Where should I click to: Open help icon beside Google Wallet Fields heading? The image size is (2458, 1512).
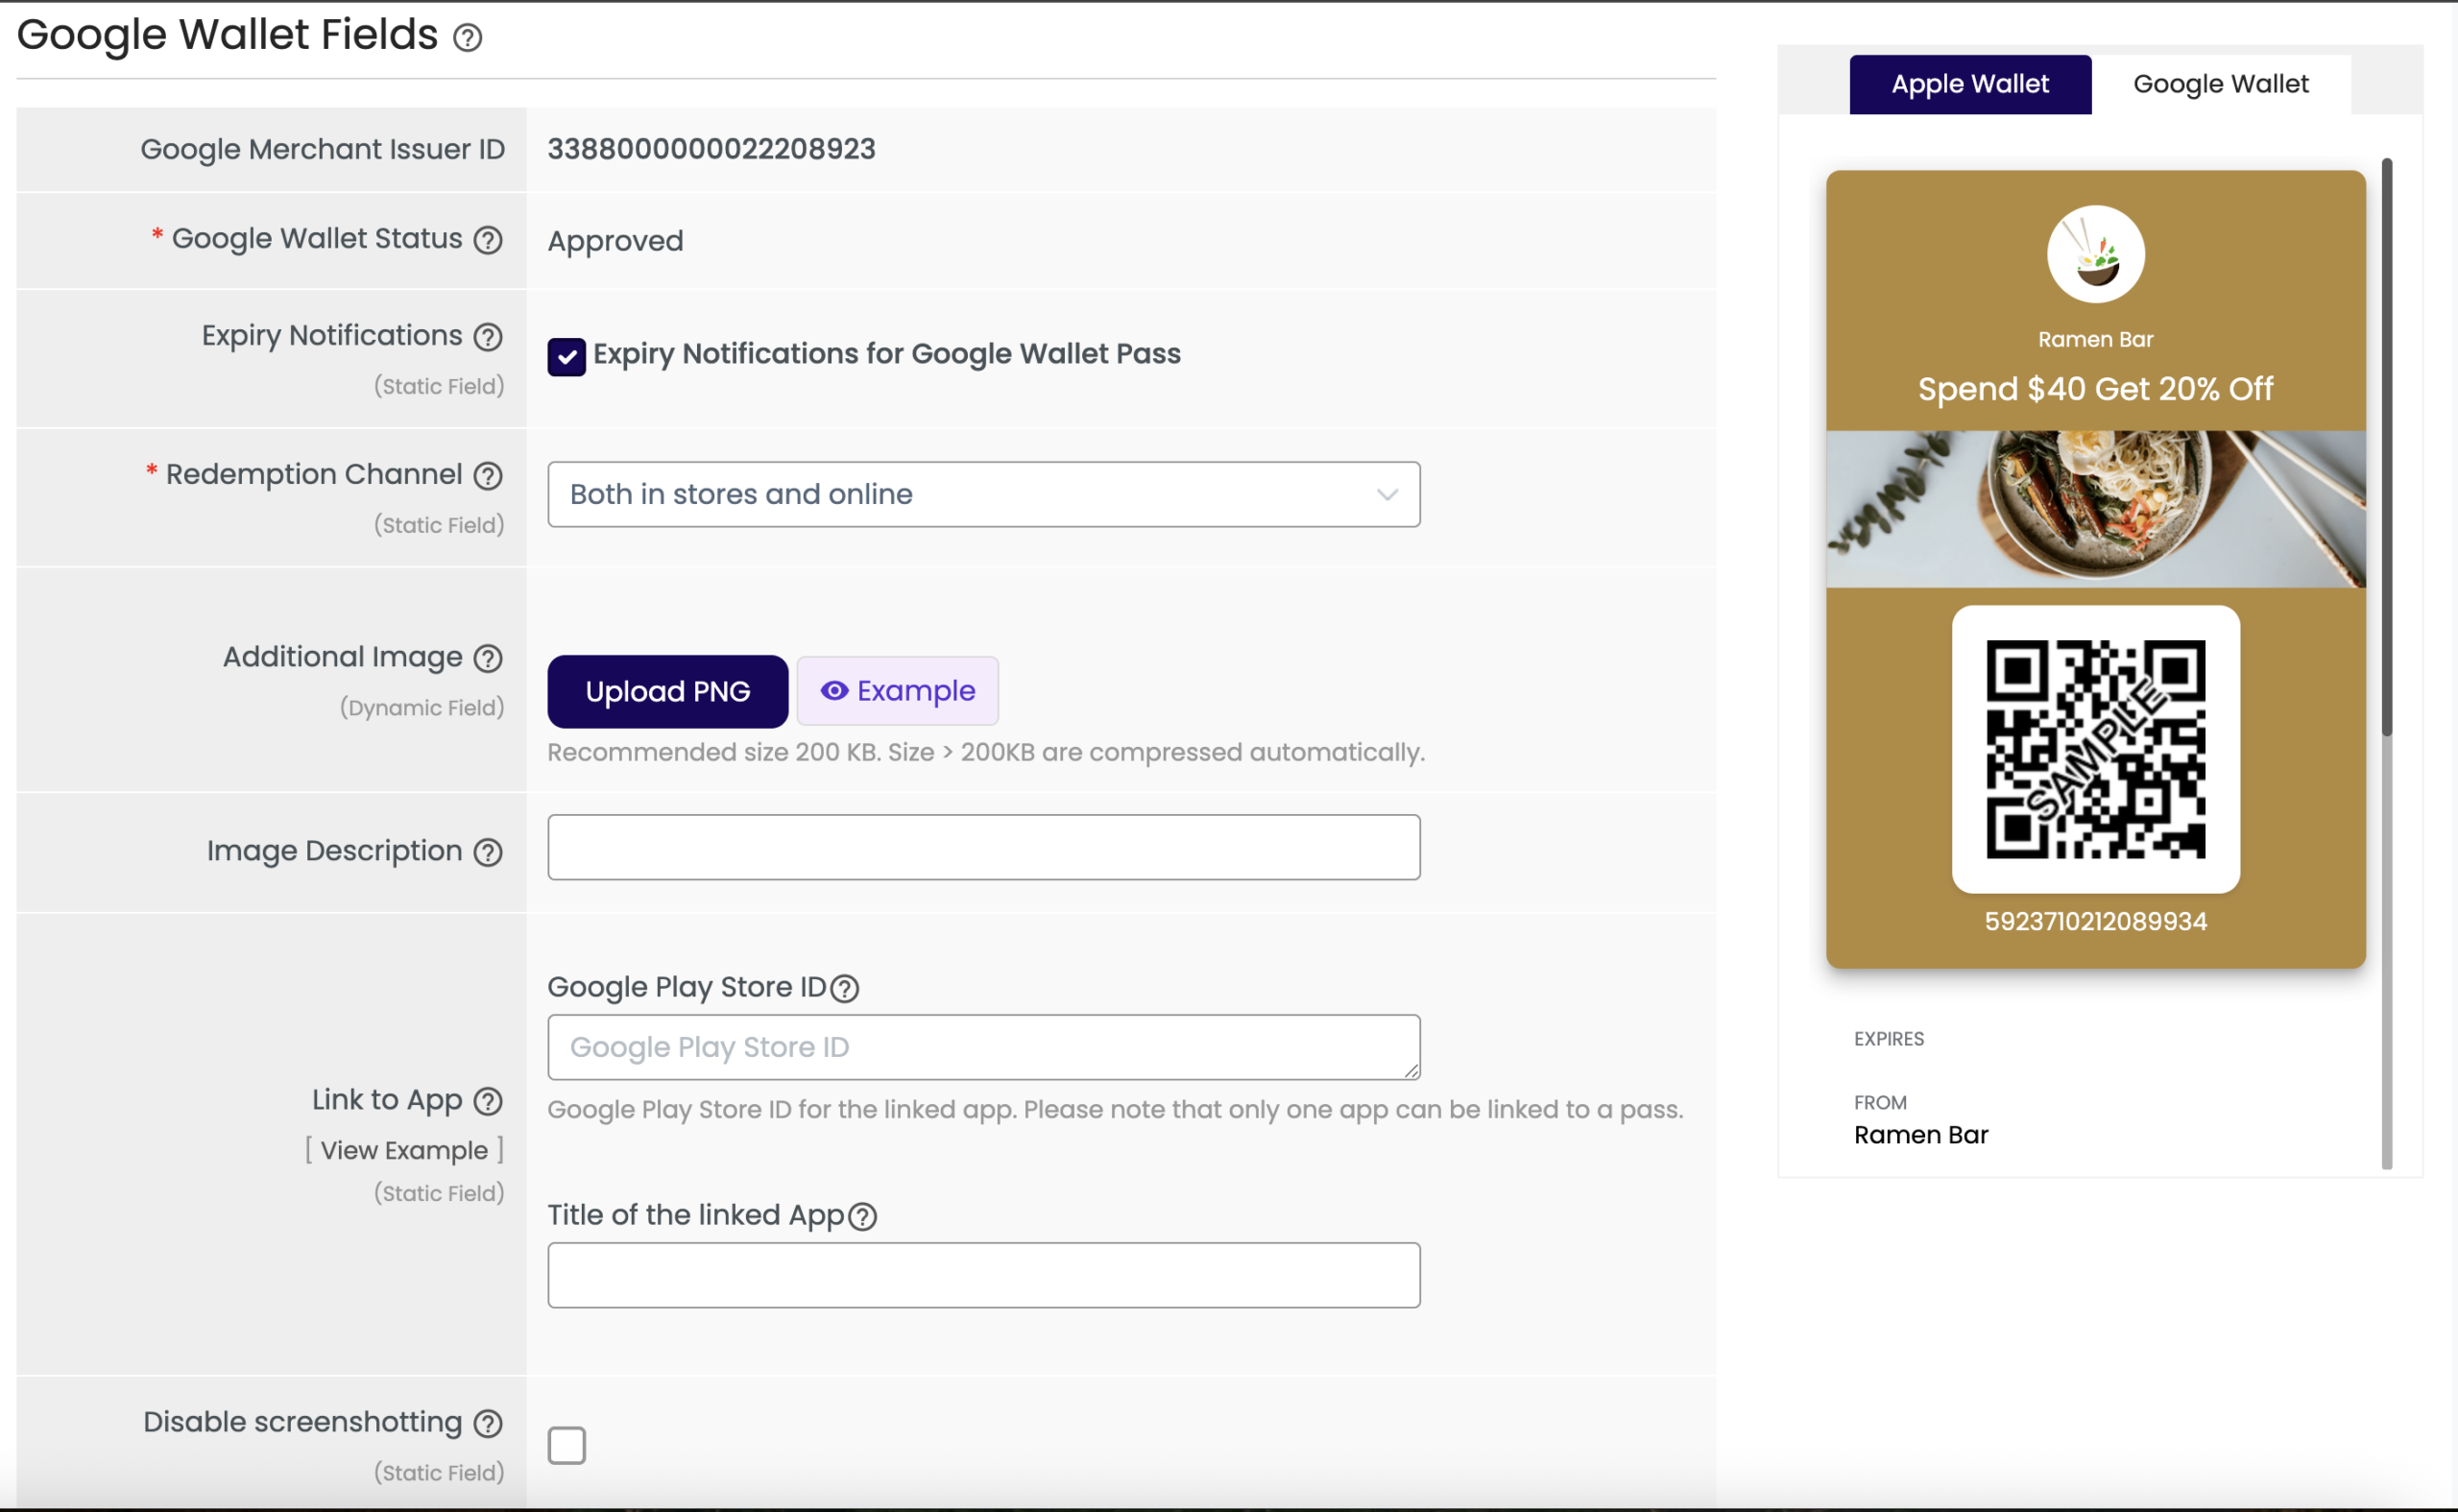pos(467,38)
